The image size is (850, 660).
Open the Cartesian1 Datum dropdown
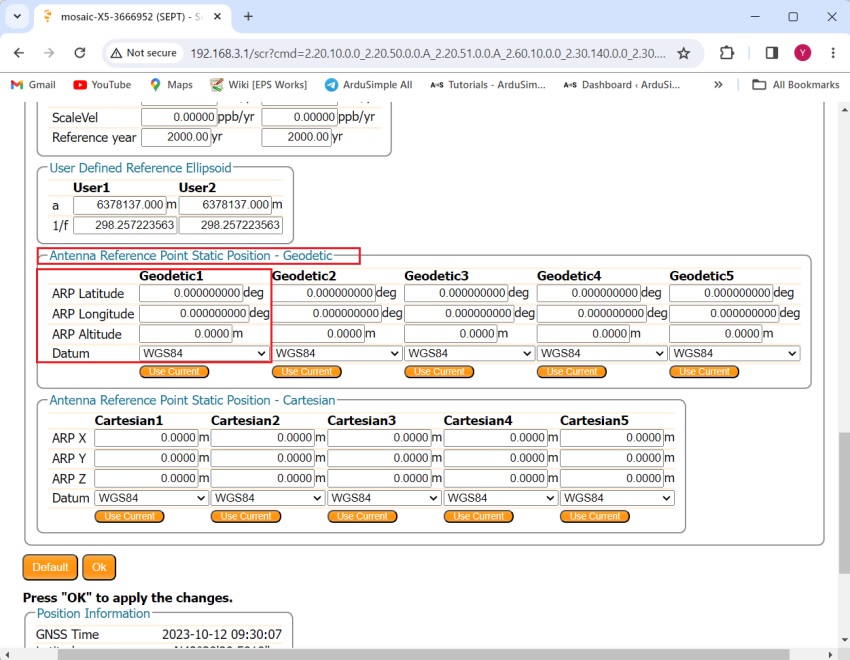click(x=151, y=498)
